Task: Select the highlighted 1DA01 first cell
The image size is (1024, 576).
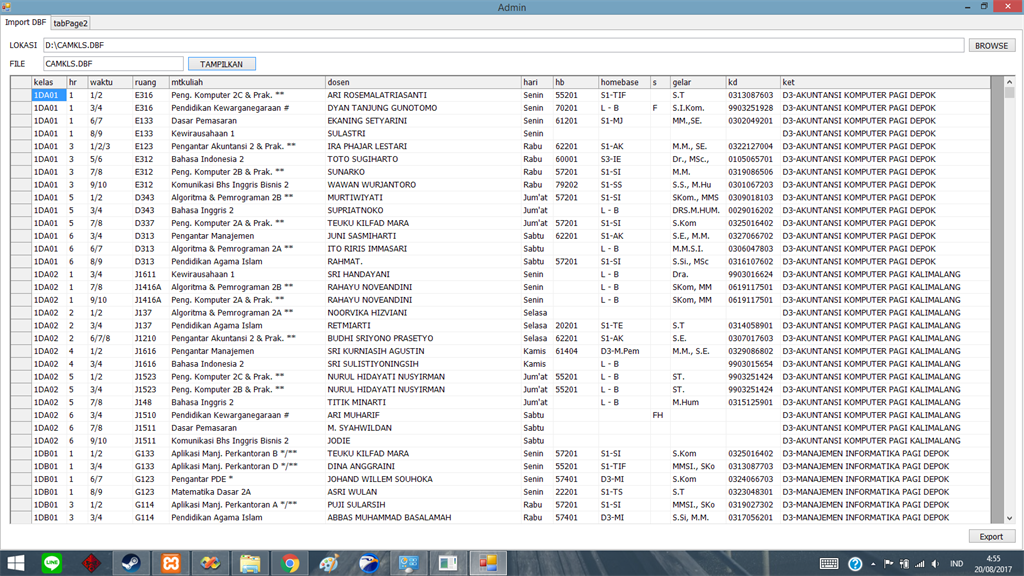Action: [49, 95]
